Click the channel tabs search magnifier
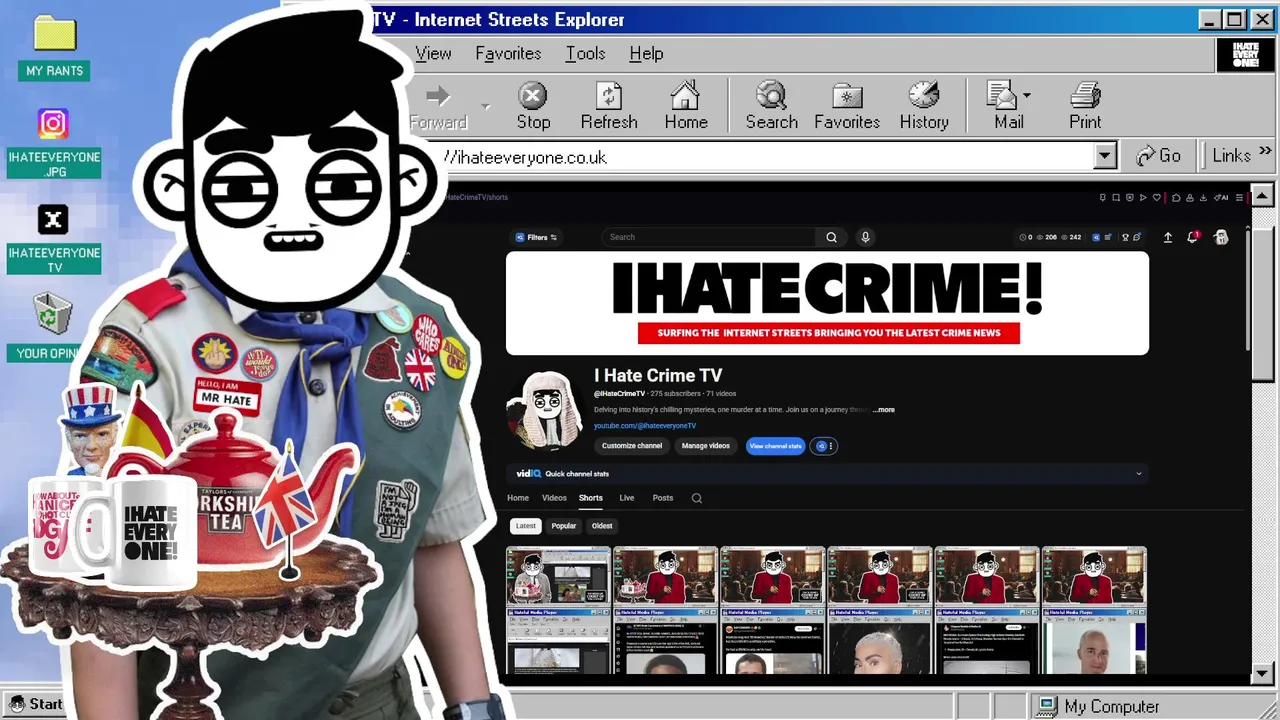 tap(697, 498)
